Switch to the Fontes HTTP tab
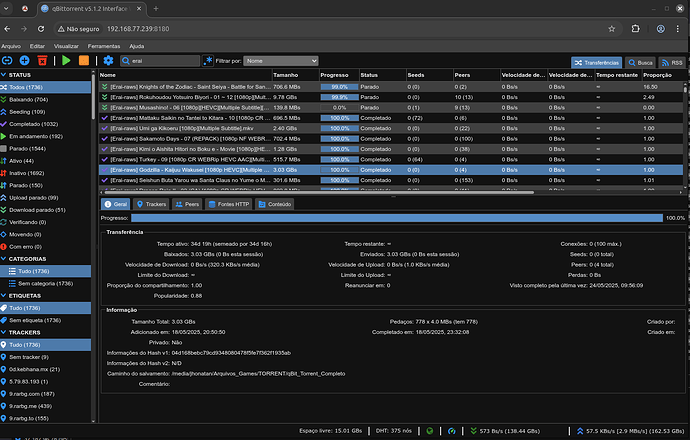Viewport: 690px width, 440px height. coord(228,204)
